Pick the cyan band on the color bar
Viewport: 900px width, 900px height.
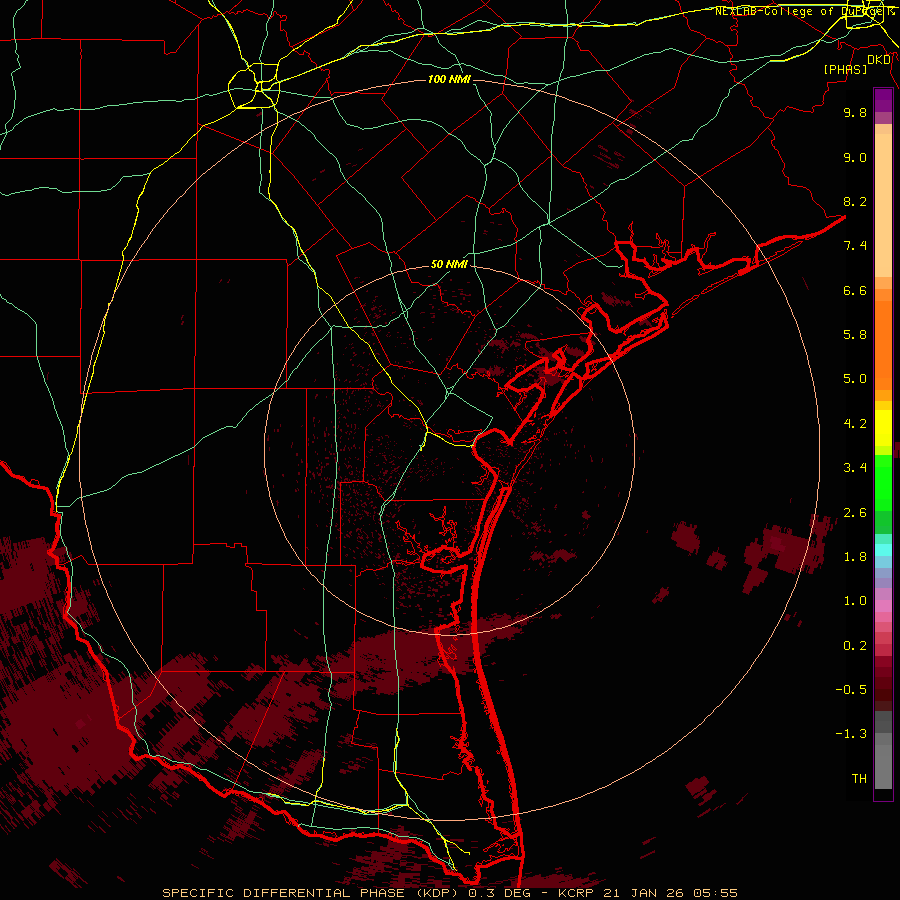coord(883,550)
